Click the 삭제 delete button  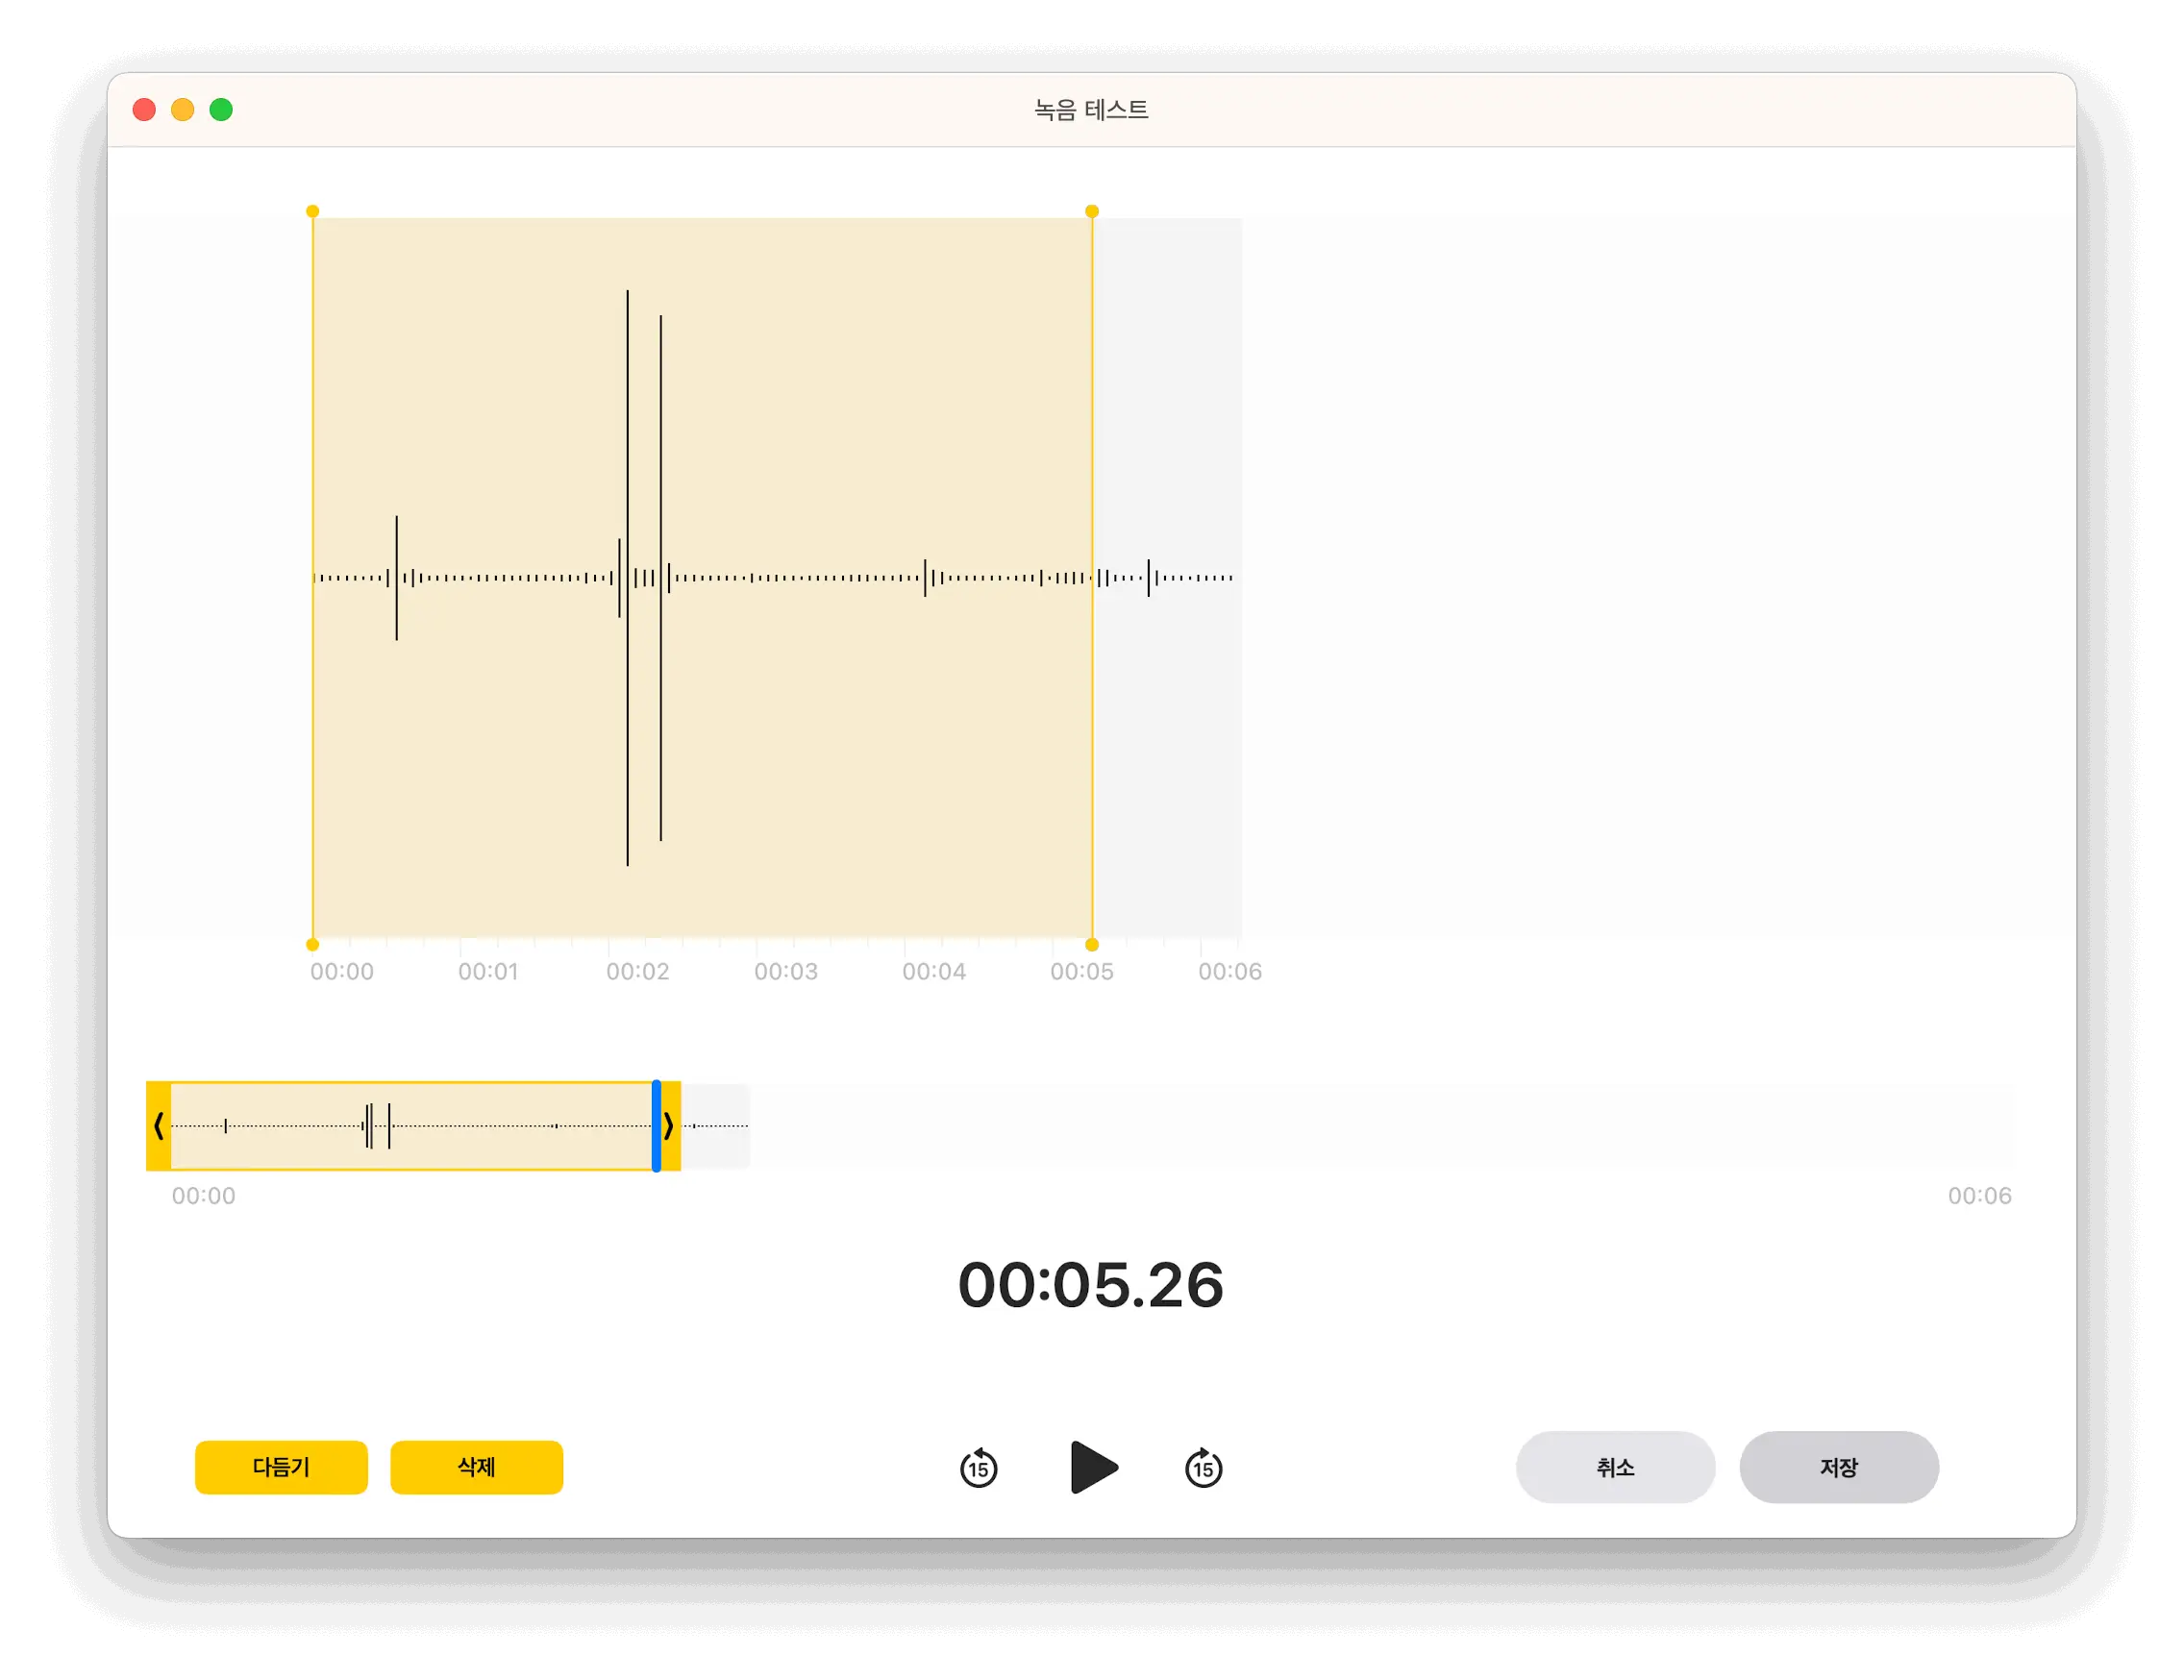pos(476,1467)
